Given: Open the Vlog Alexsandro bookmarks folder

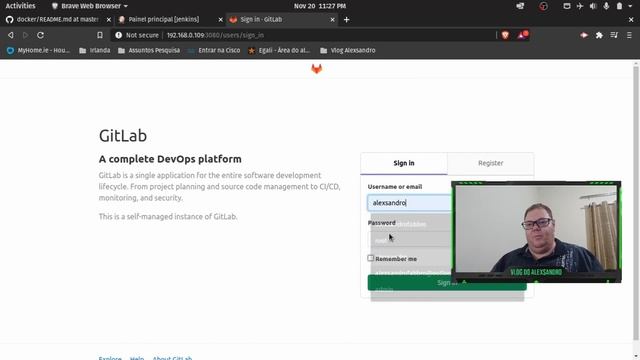Looking at the screenshot, I should tap(348, 51).
